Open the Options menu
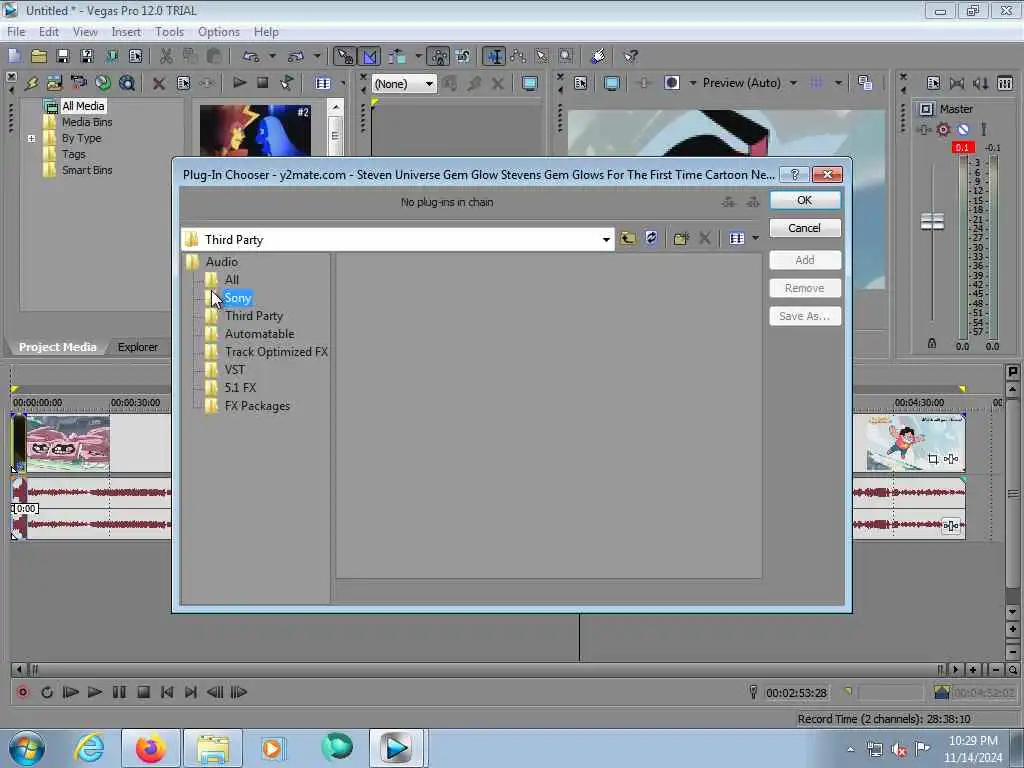 219,32
